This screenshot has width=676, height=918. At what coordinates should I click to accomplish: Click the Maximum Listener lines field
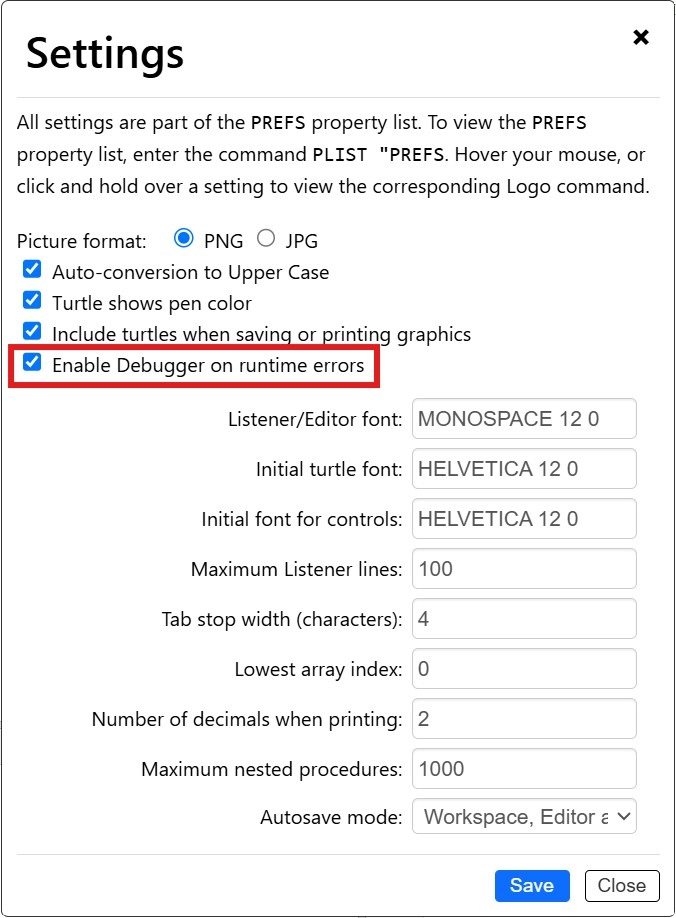coord(524,569)
